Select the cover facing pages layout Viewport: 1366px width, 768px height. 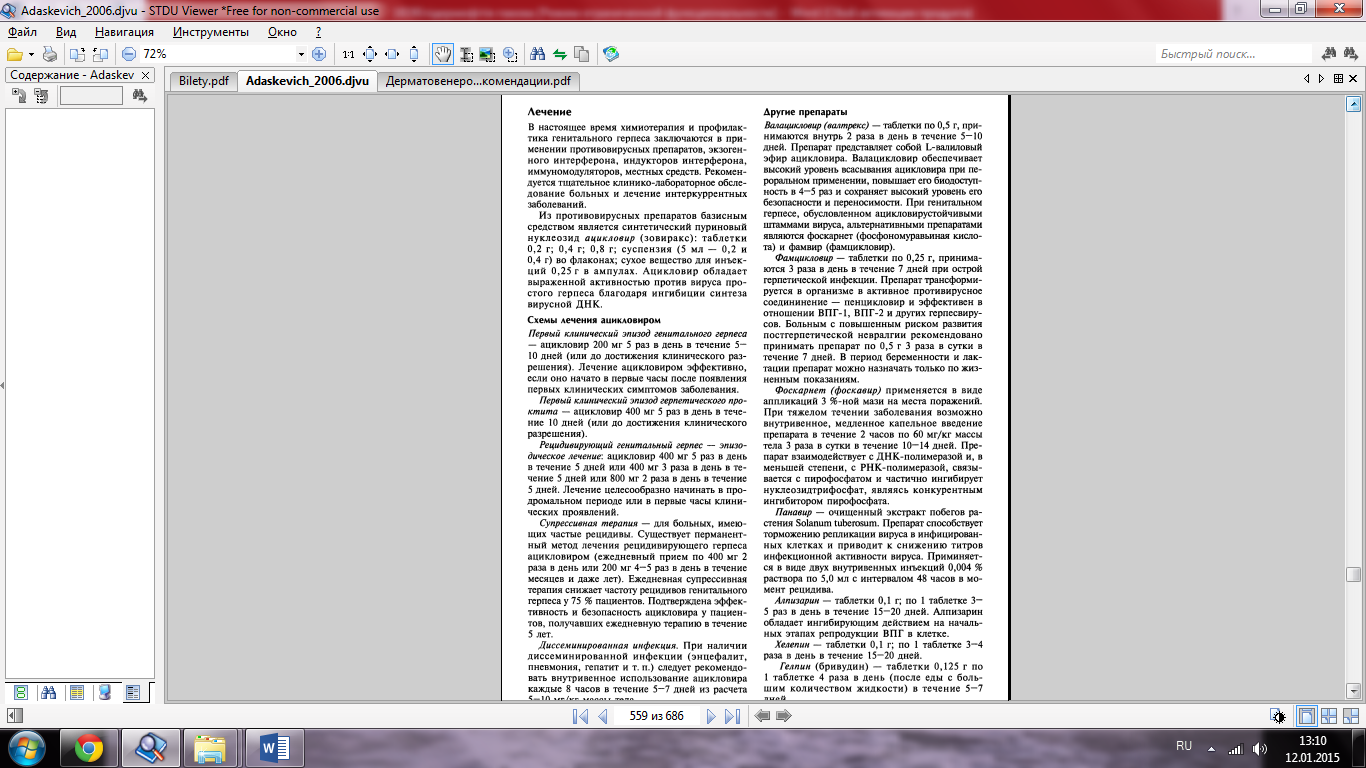tap(1351, 716)
